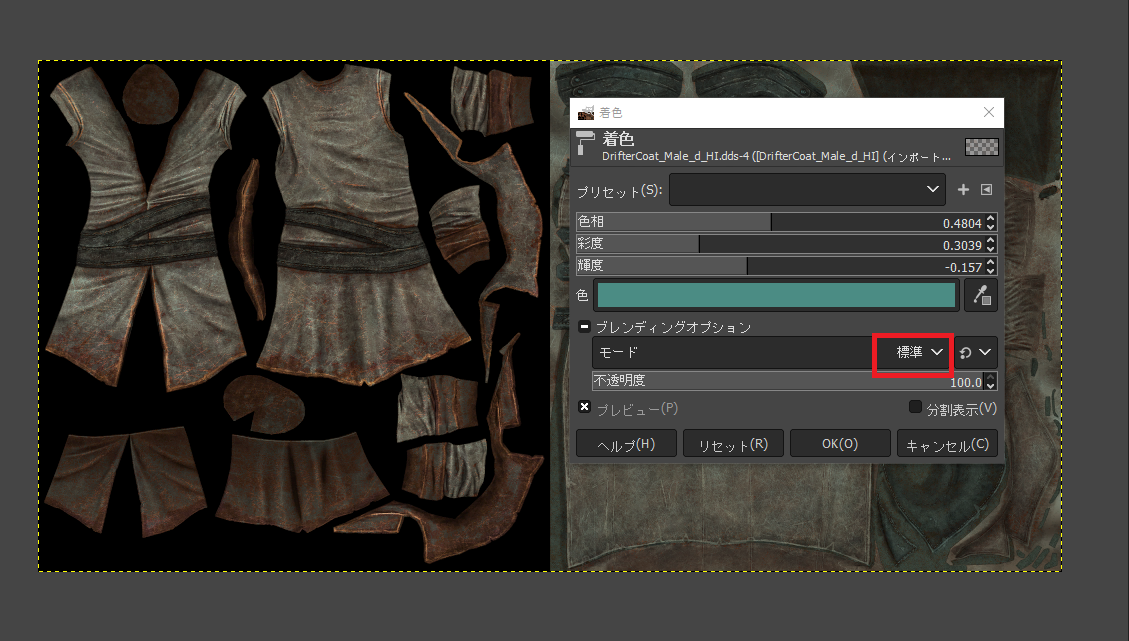Close the 着色 dialog
This screenshot has width=1129, height=641.
coord(989,112)
